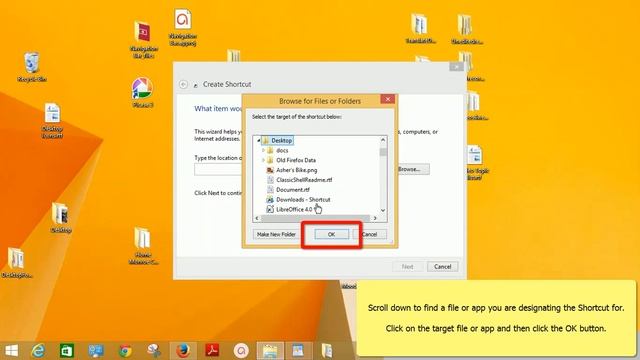The height and width of the screenshot is (360, 640).
Task: Open the green Windows Store taskbar icon
Action: [67, 351]
